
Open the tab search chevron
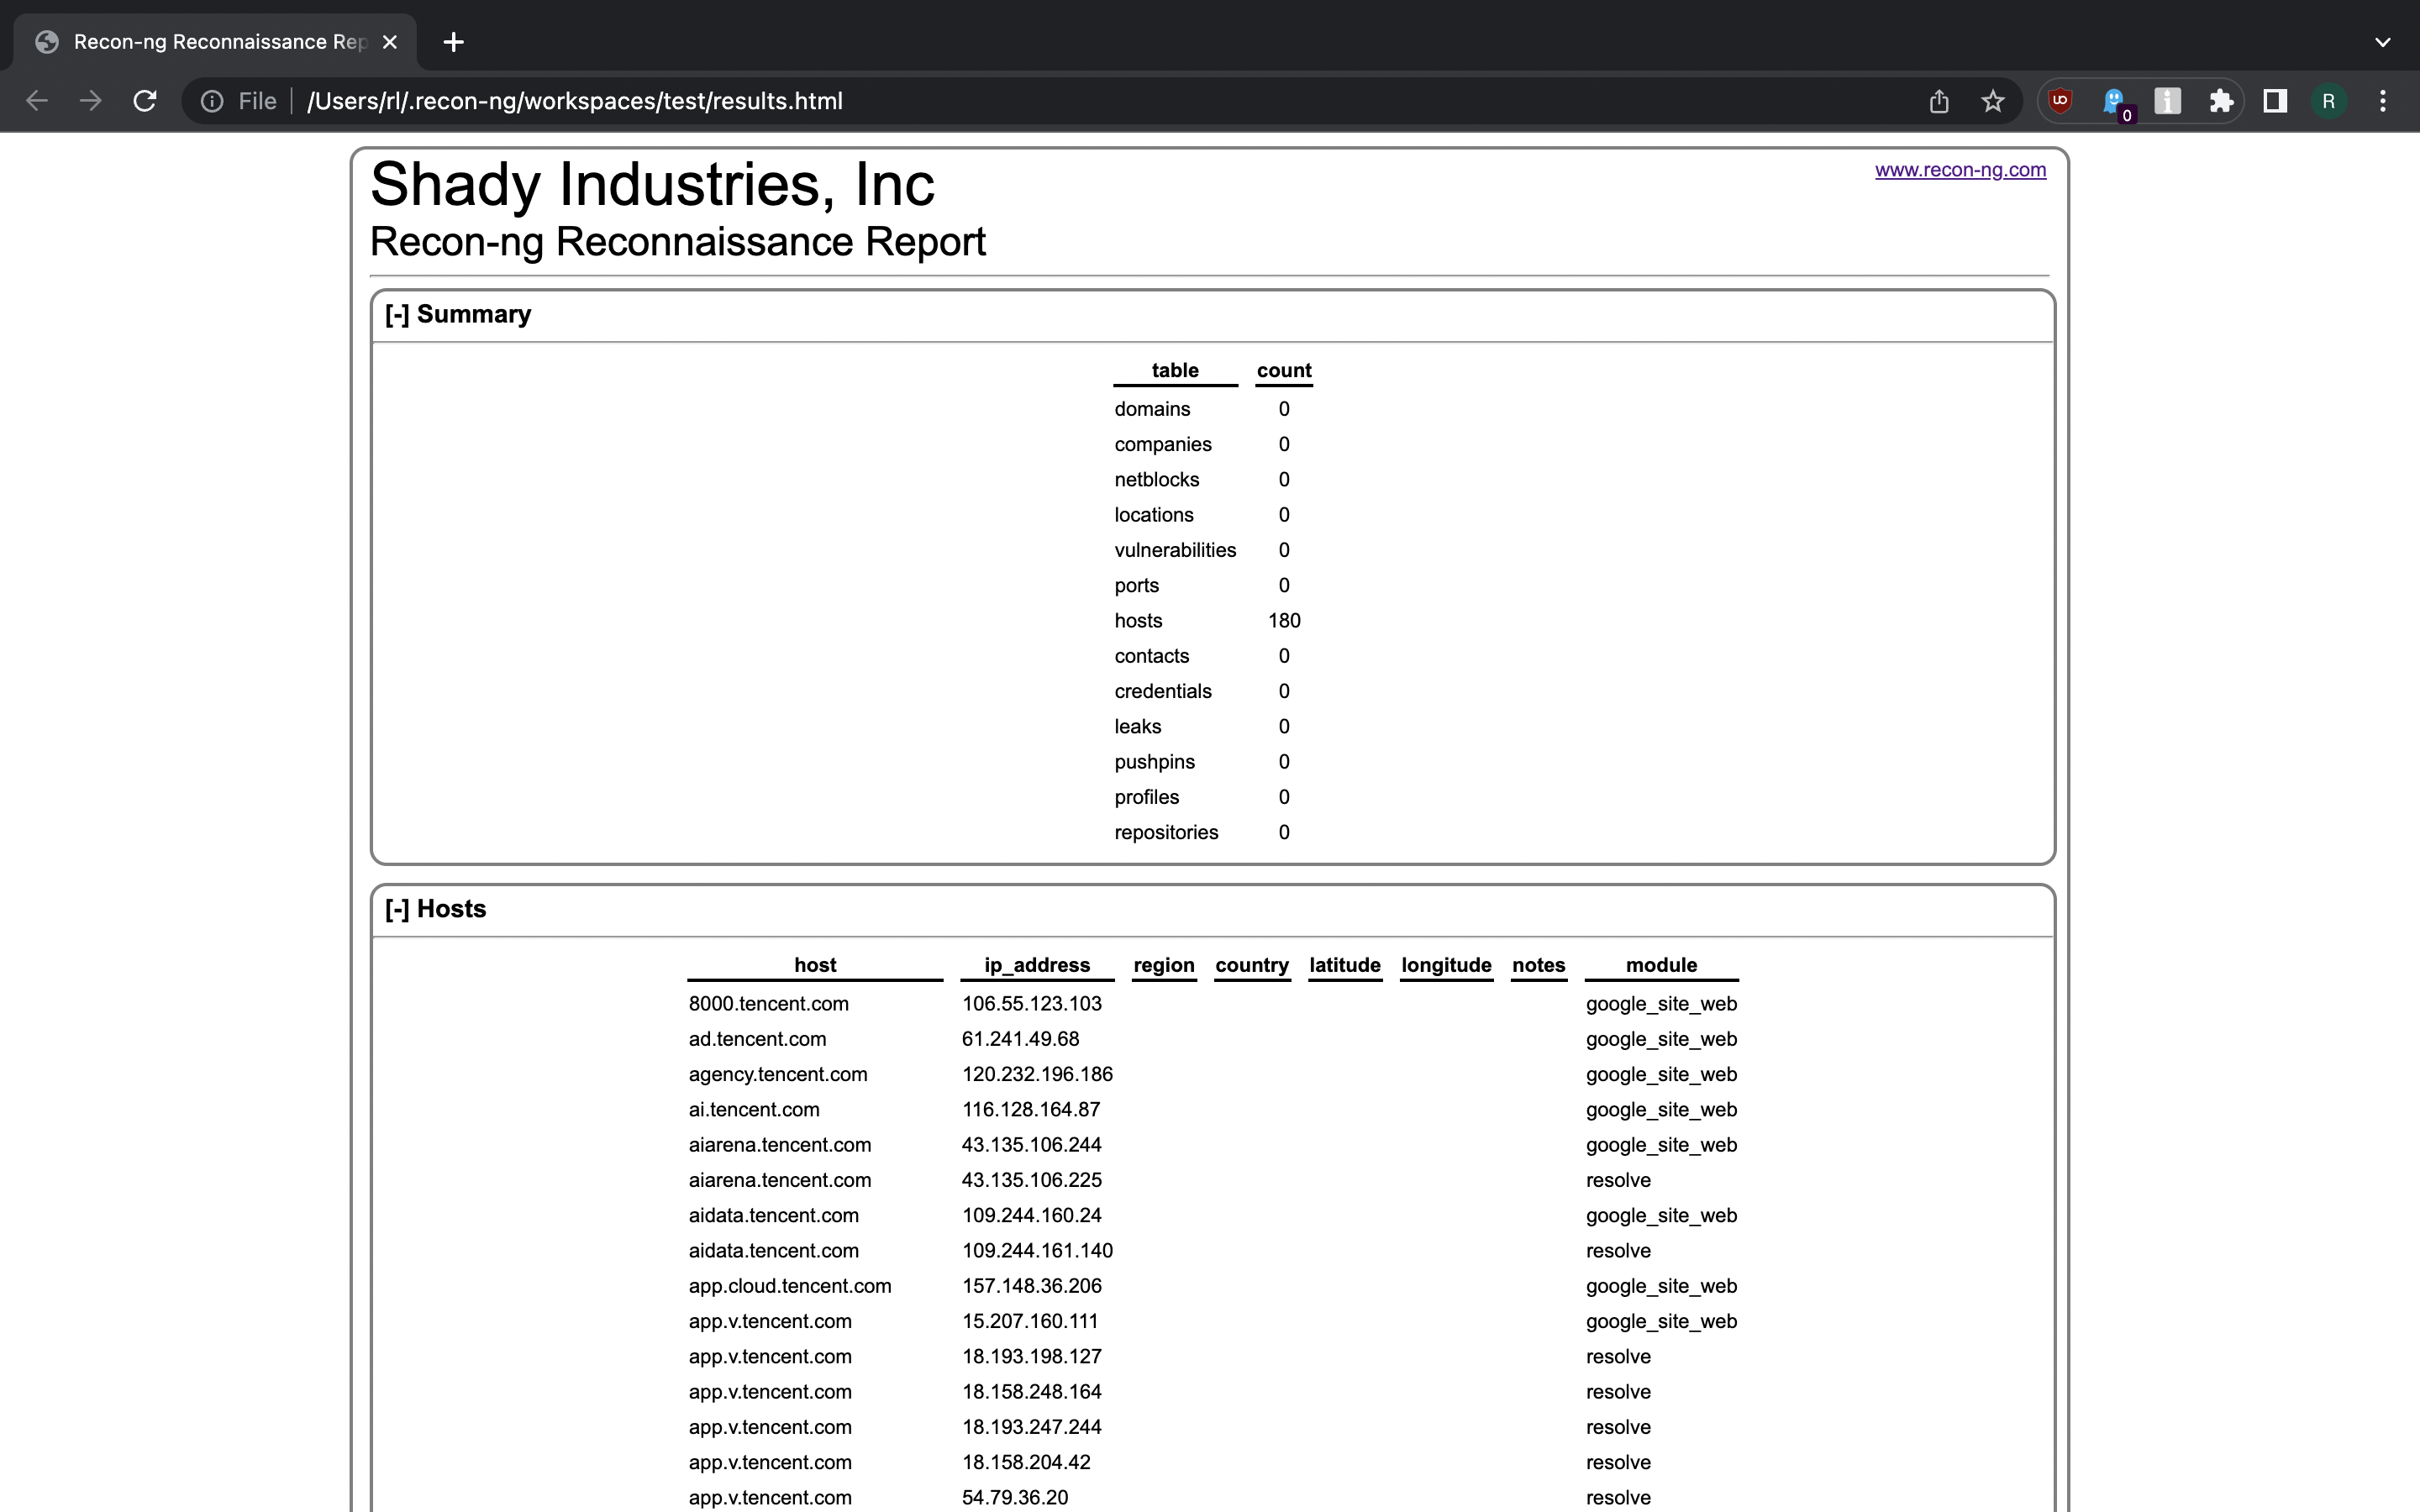[2383, 42]
